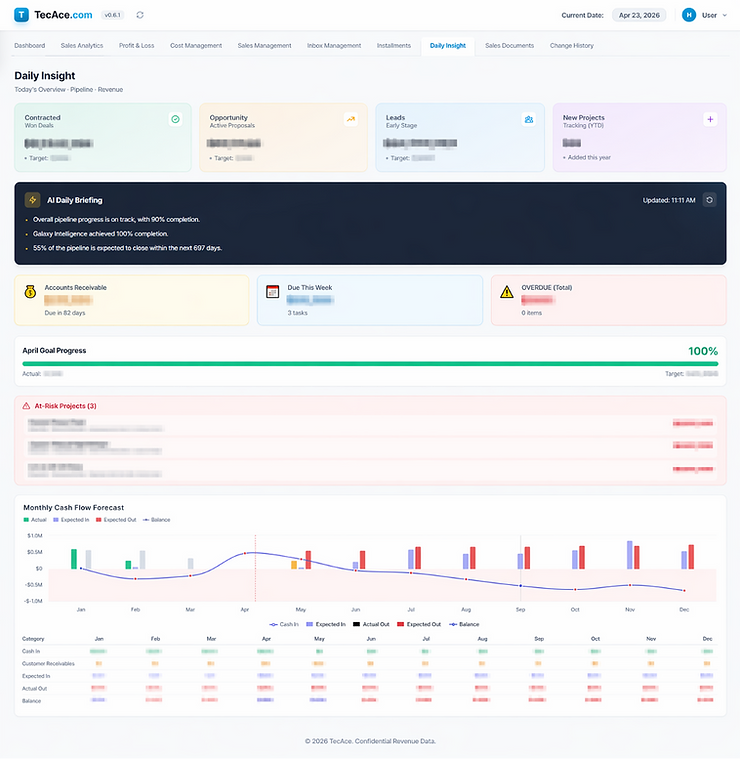
Task: Toggle Cash In in the bottom chart legend
Action: pos(284,624)
